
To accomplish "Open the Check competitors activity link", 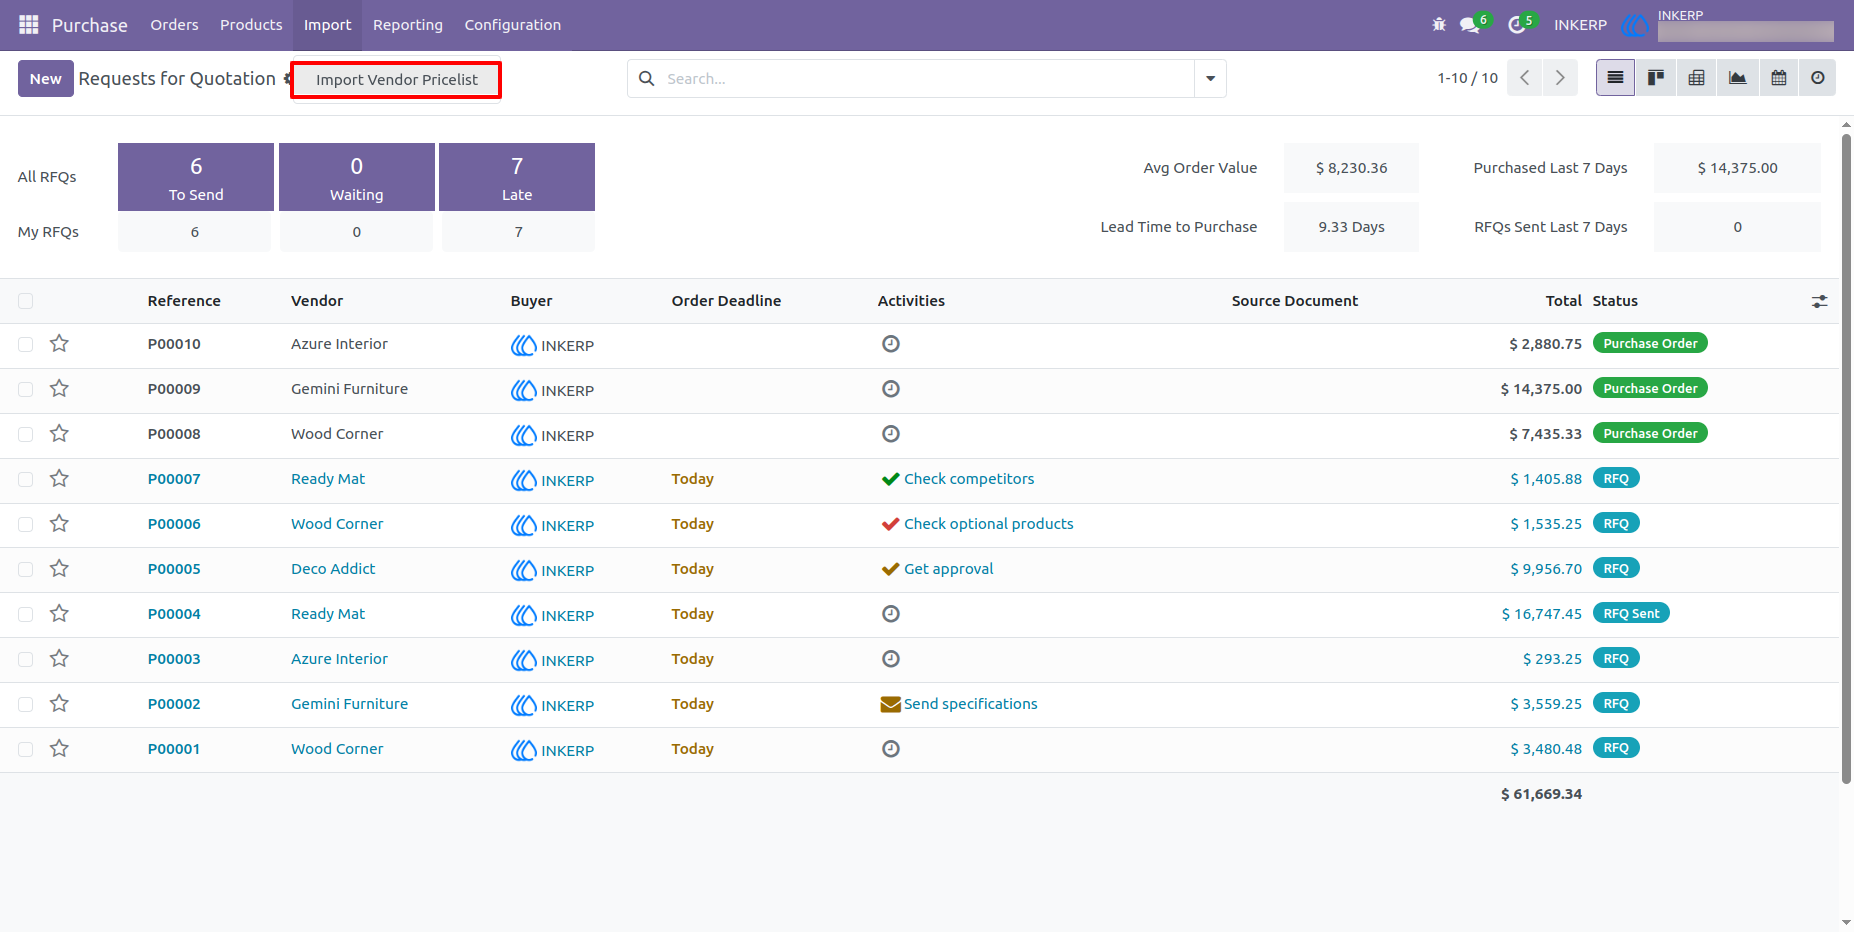I will 969,479.
